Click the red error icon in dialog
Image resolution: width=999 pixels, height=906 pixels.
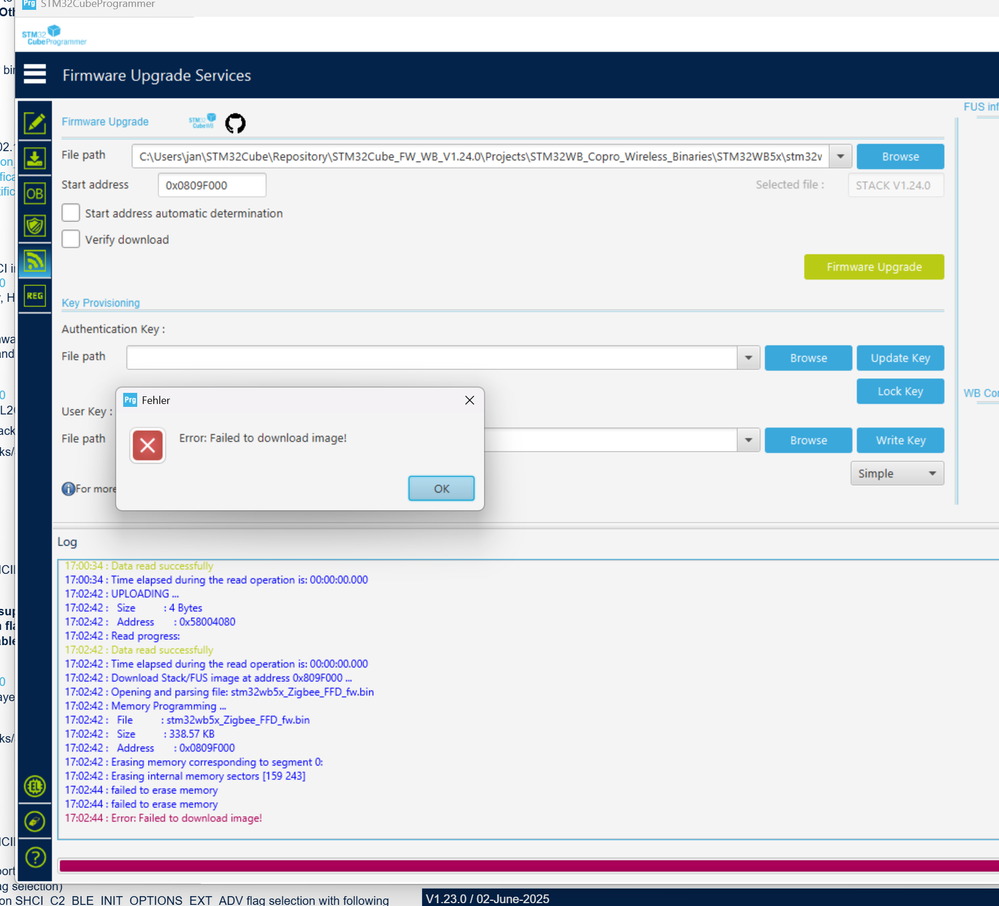click(148, 445)
